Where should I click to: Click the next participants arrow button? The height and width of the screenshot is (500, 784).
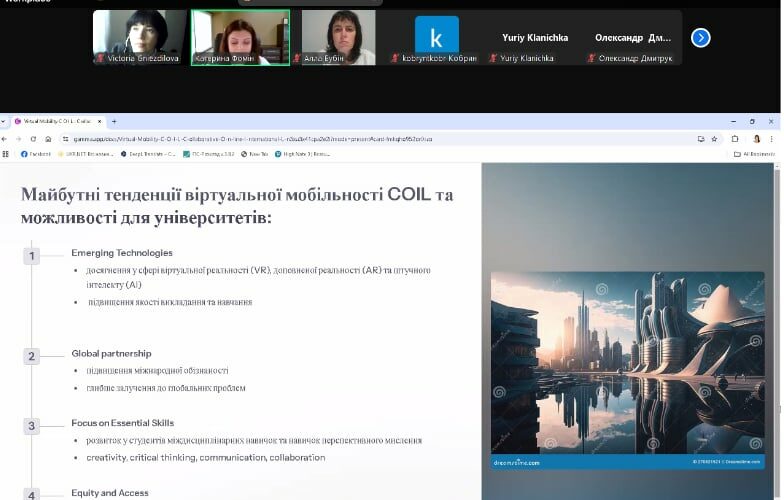coord(701,37)
